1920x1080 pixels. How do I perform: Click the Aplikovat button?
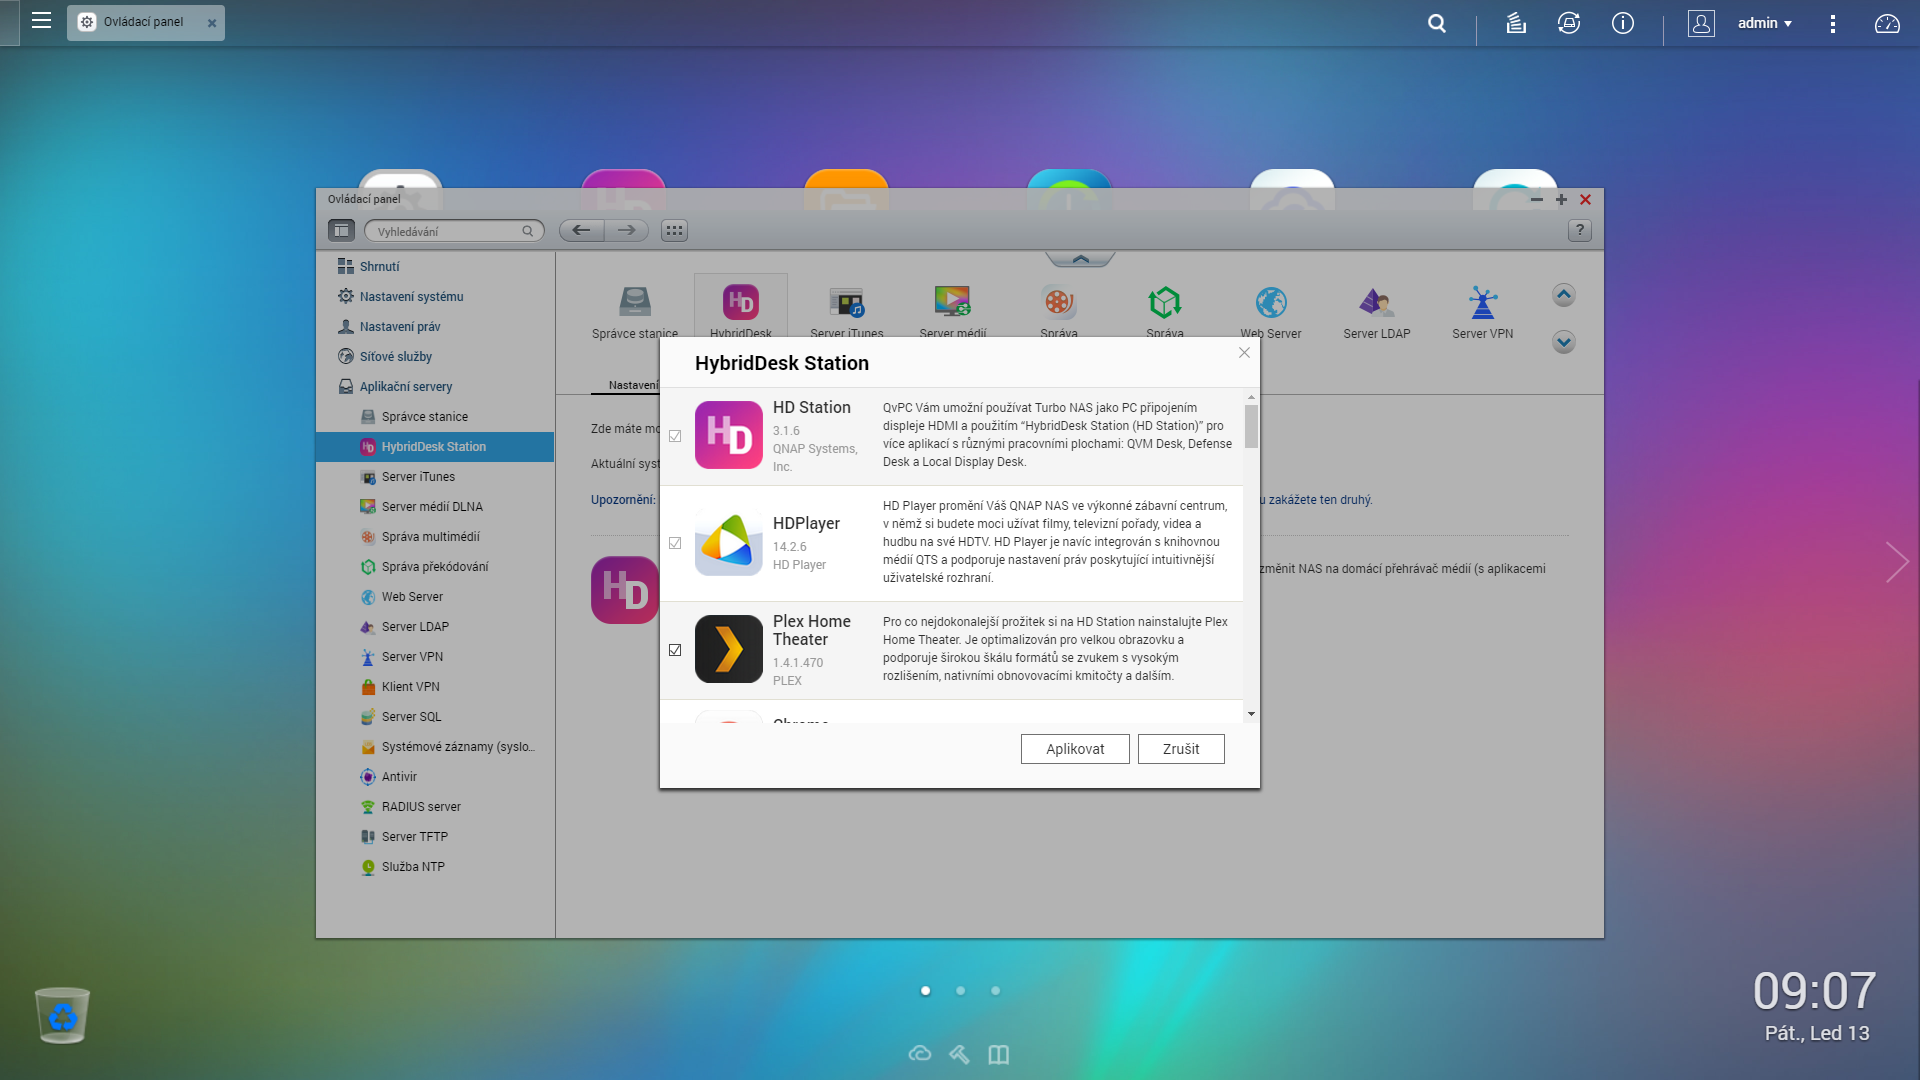pos(1075,749)
